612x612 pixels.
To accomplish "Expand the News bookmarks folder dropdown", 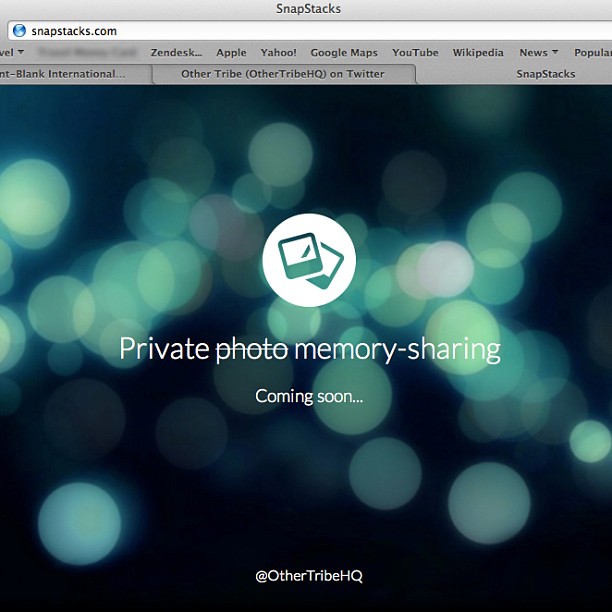I will click(x=539, y=52).
